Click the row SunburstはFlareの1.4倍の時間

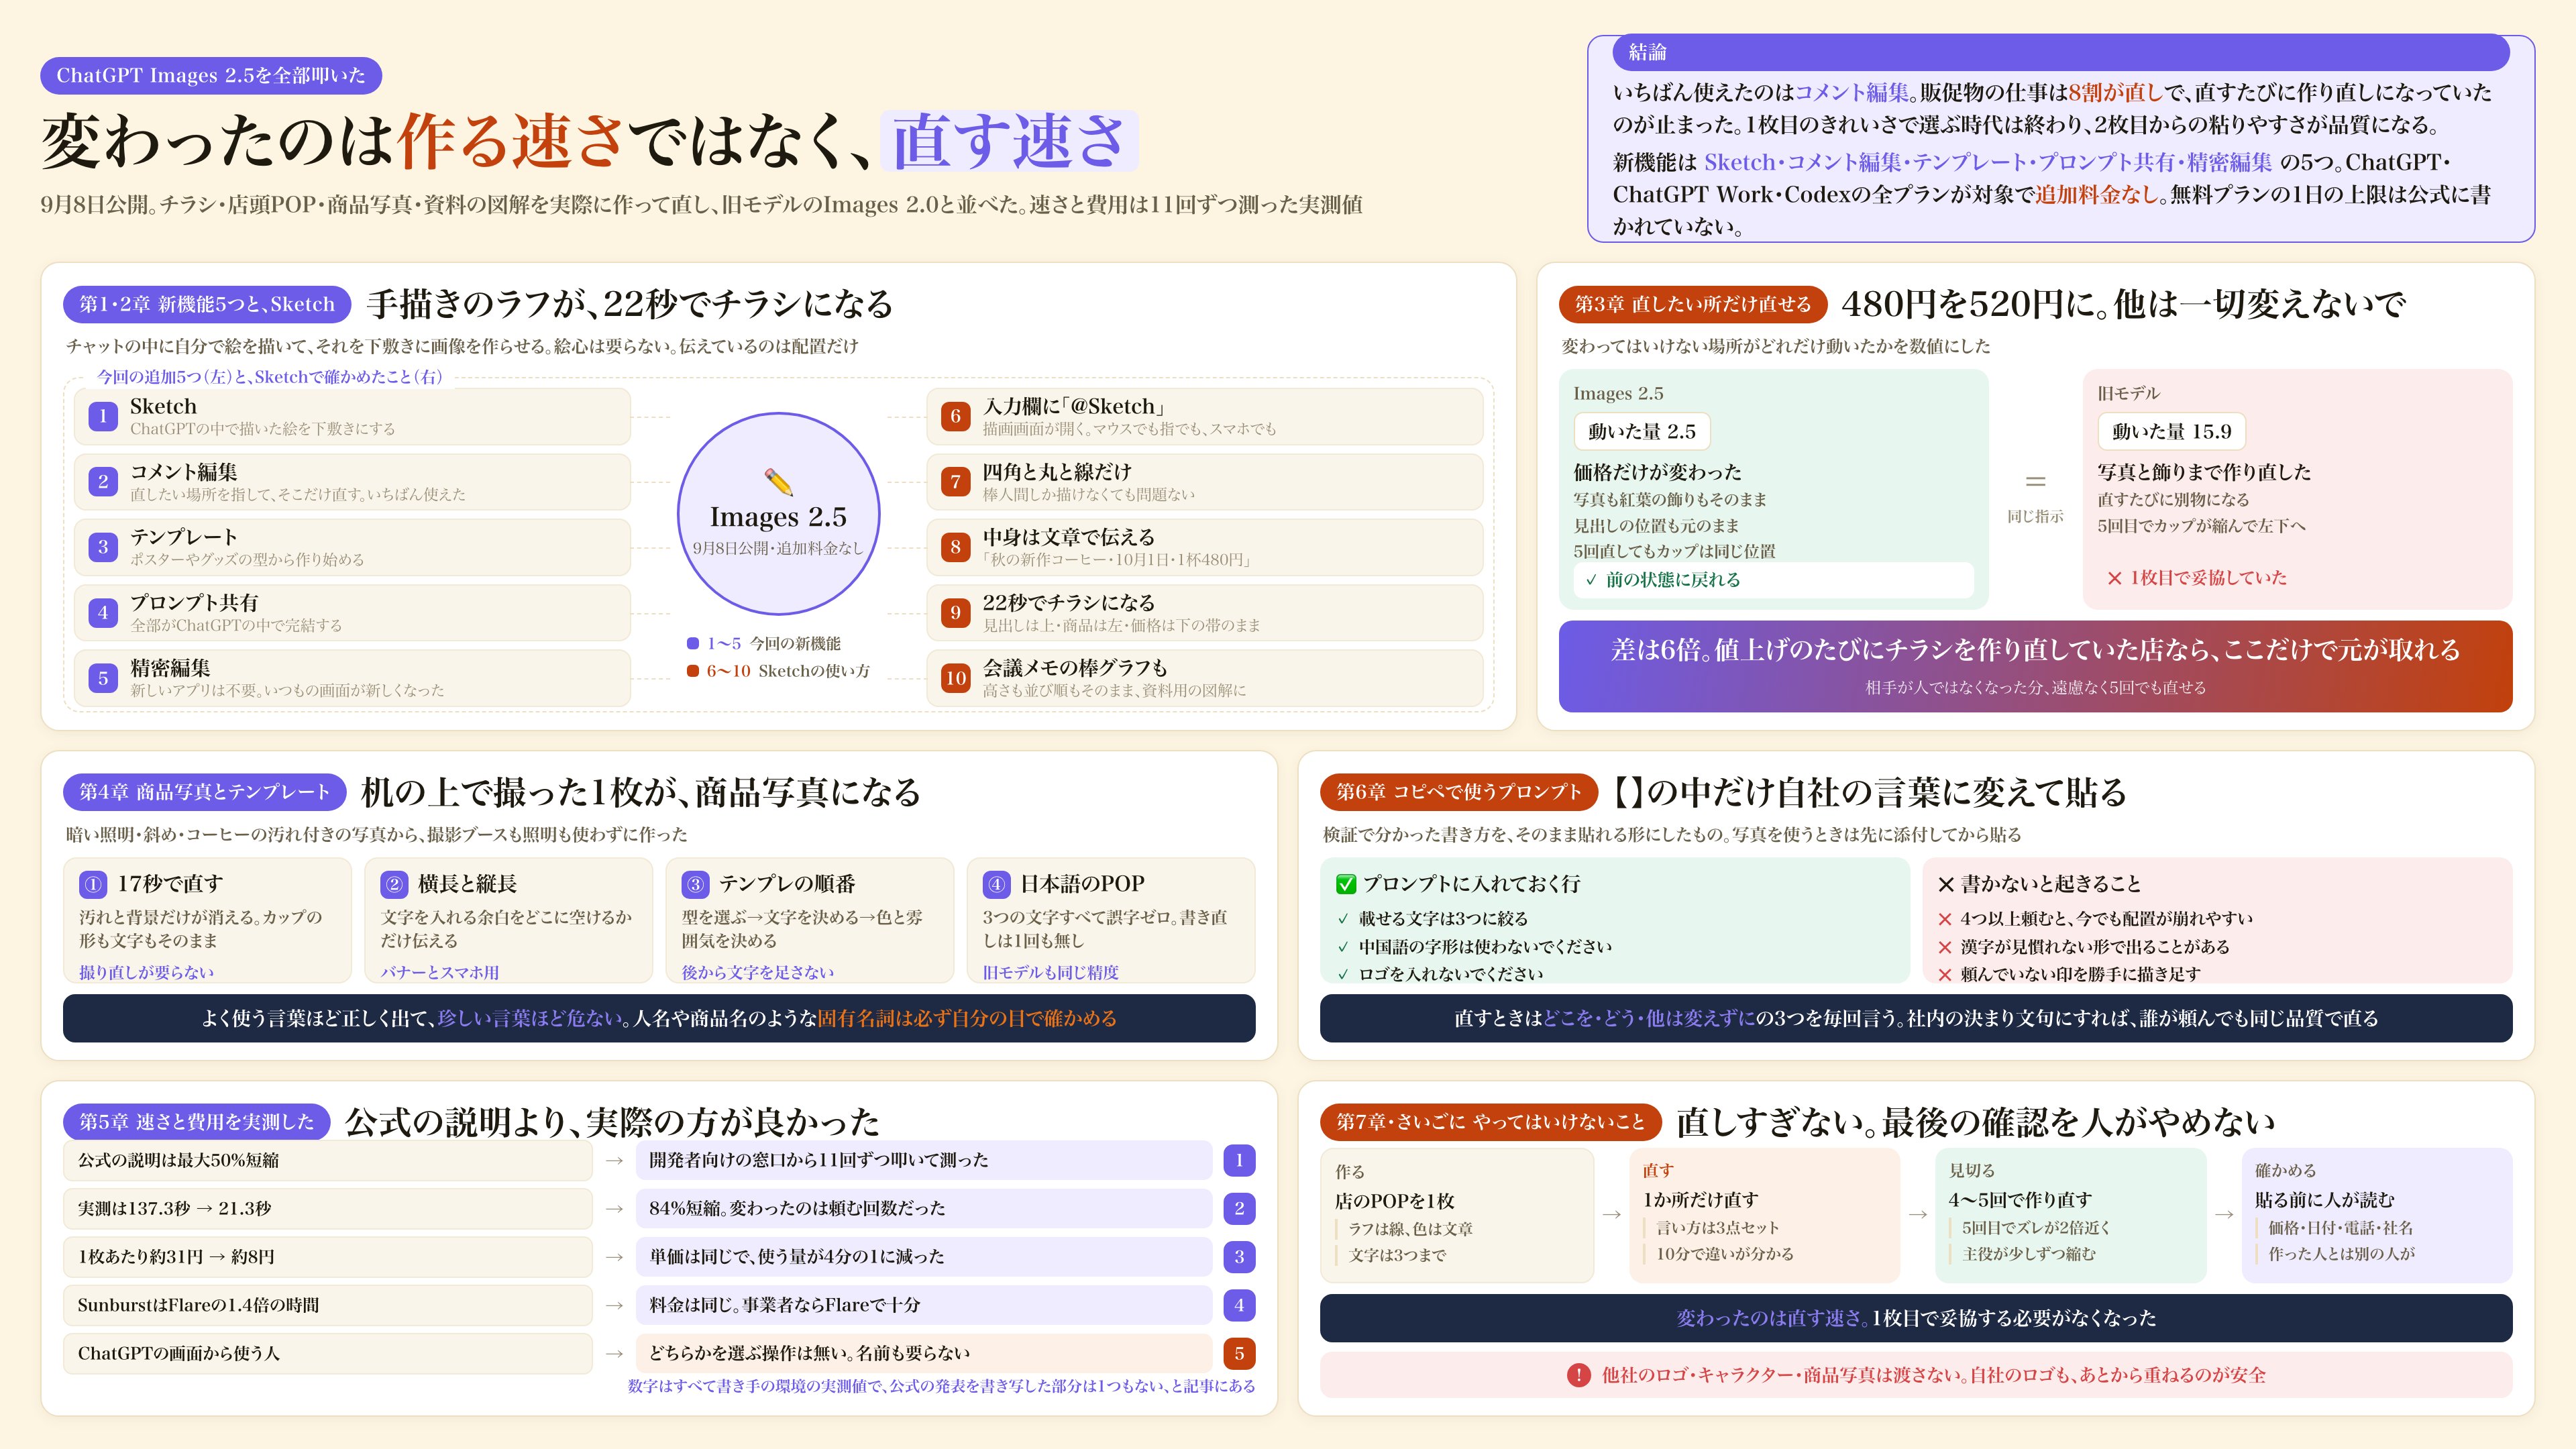(328, 1305)
